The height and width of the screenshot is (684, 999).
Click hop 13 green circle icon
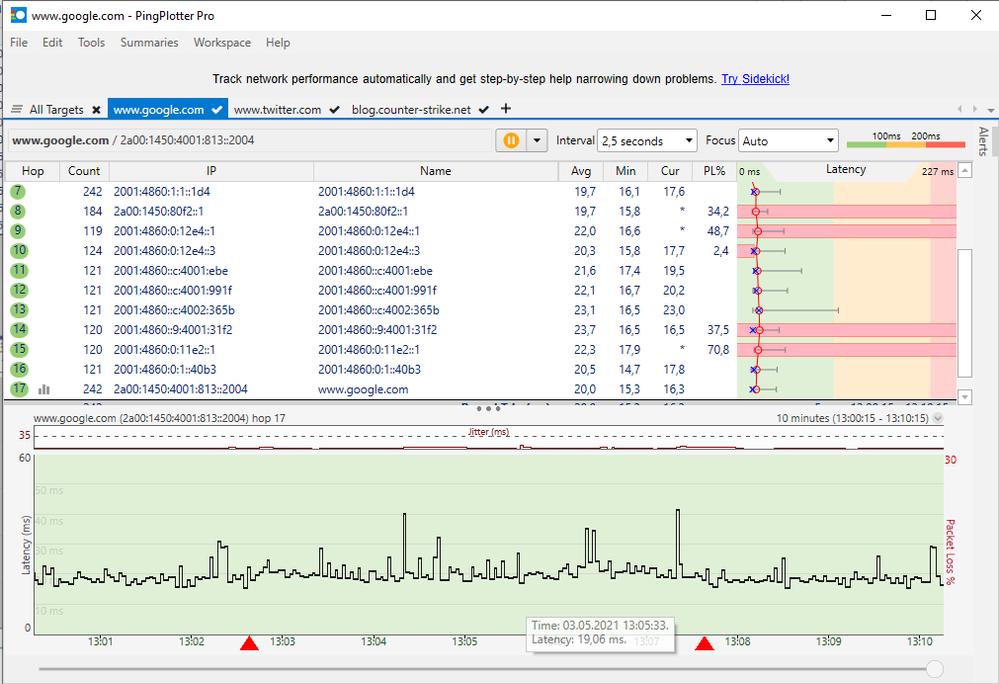[x=19, y=310]
